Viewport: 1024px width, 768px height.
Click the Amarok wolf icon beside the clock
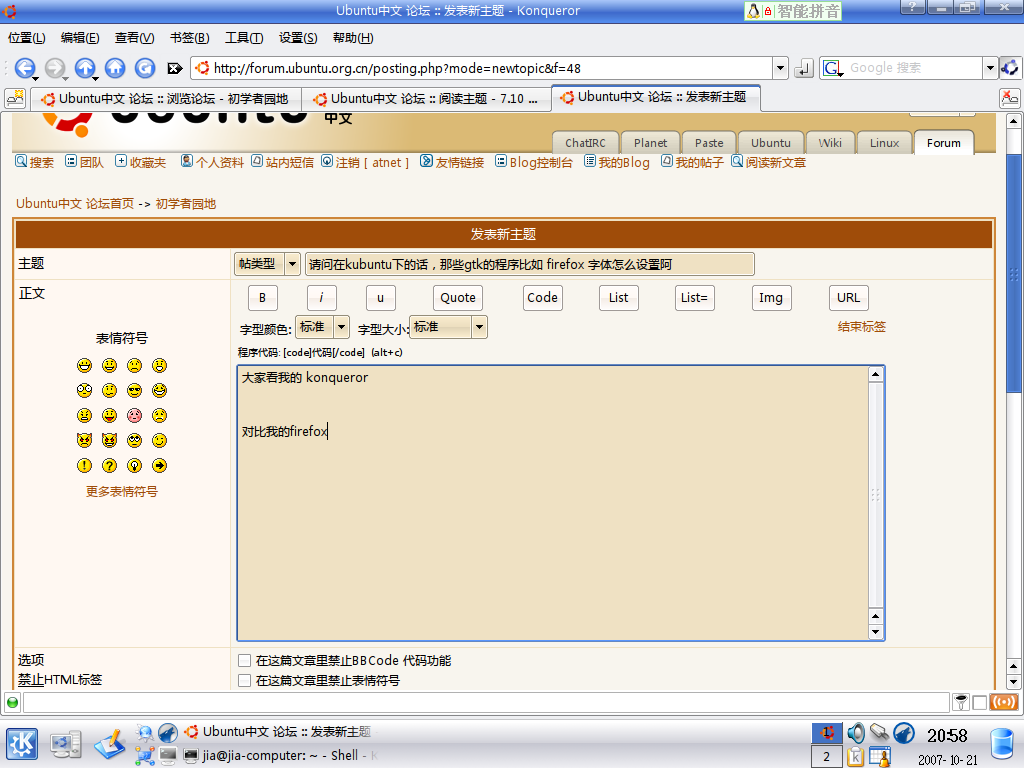(x=904, y=733)
